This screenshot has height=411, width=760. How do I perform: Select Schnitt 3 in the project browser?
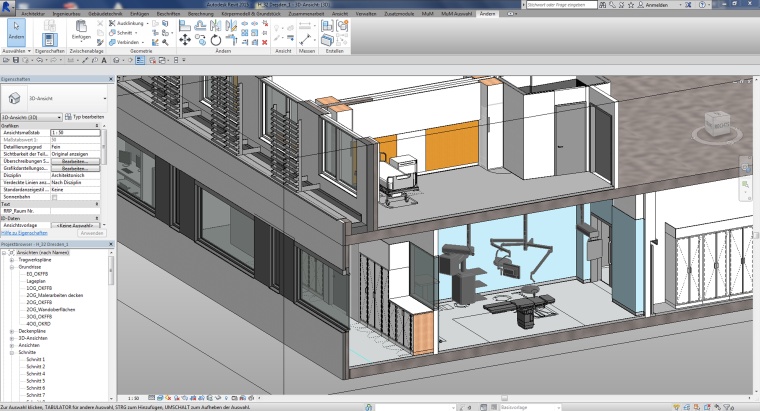coord(36,373)
